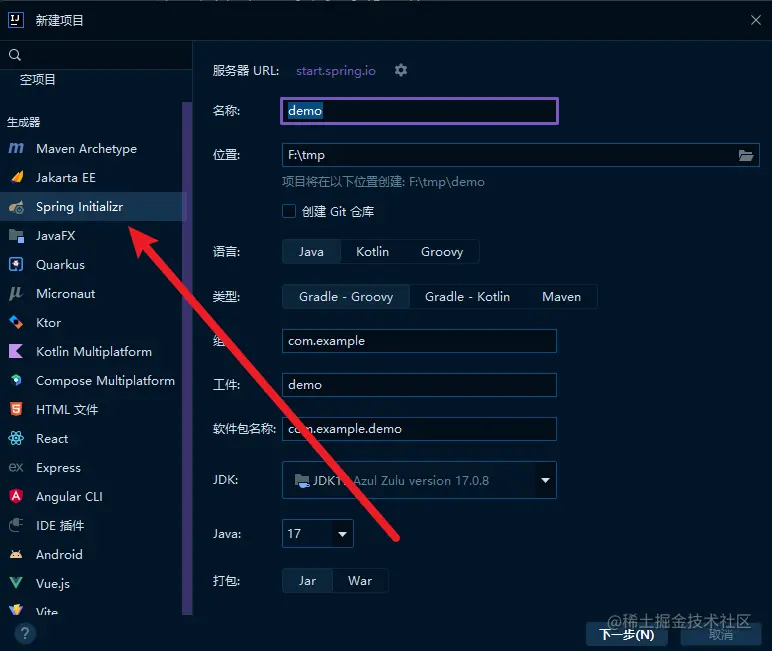Open the JDK dropdown arrow
The image size is (772, 651).
coord(545,480)
